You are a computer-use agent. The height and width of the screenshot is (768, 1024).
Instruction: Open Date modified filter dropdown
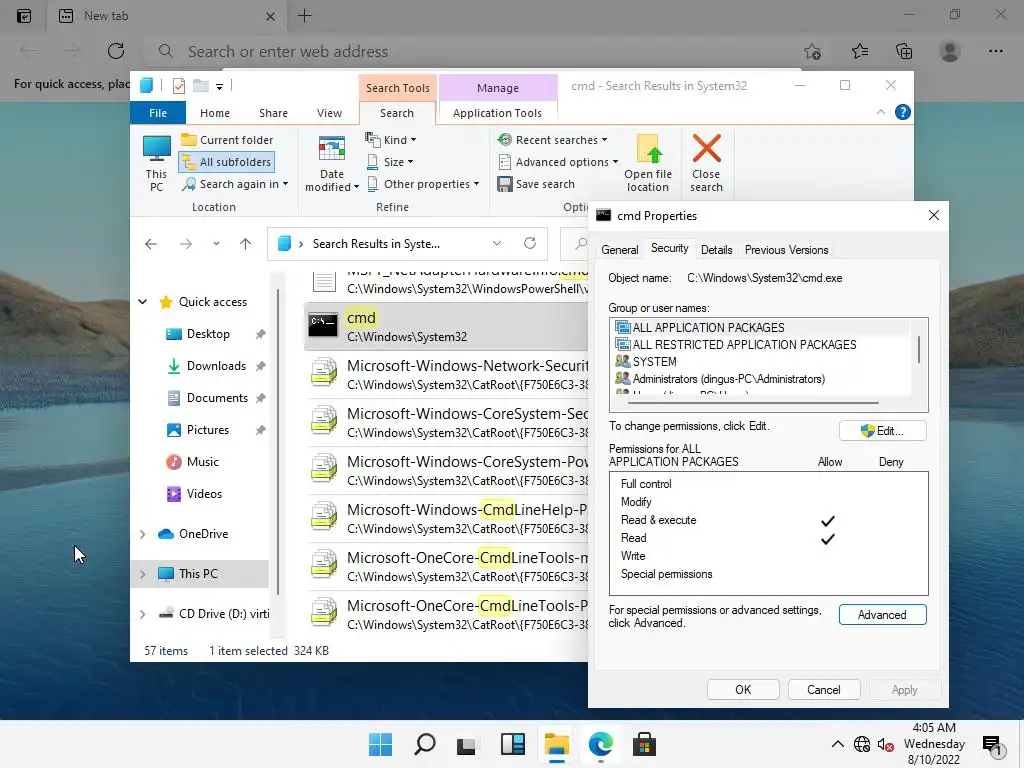[332, 163]
